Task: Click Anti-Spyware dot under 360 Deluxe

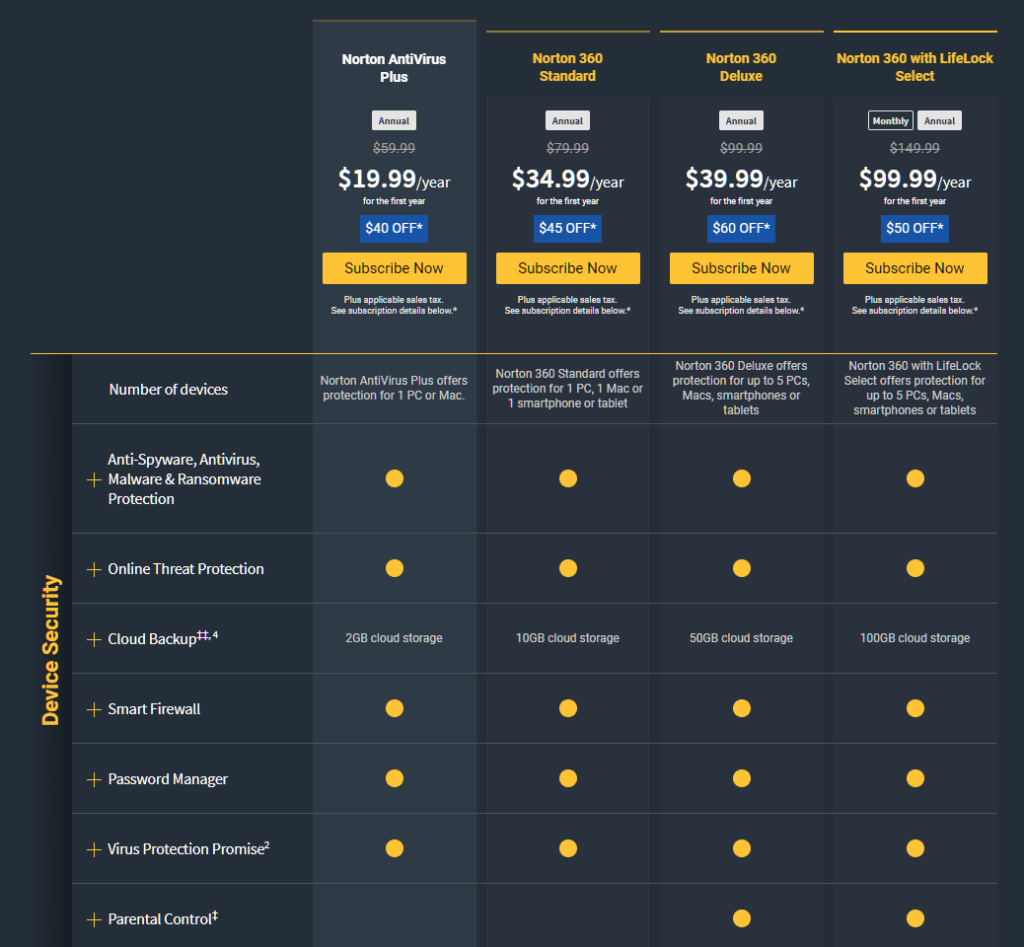Action: (742, 478)
